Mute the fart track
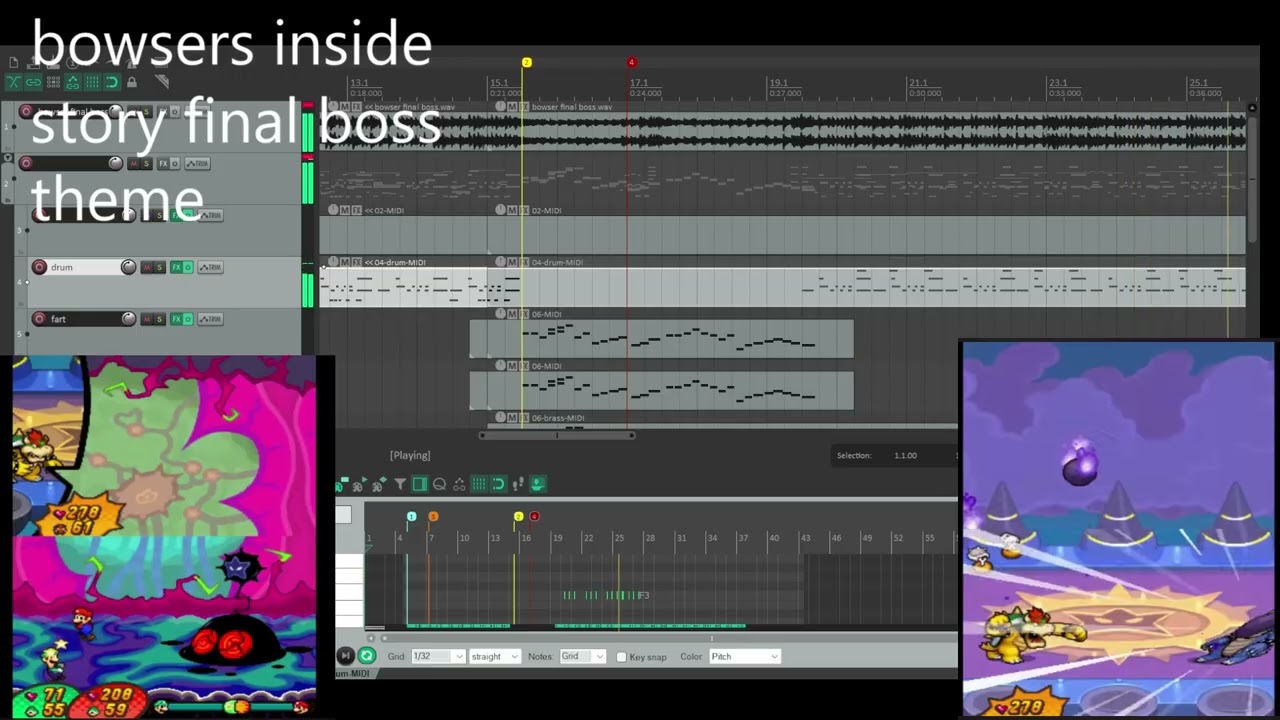Image resolution: width=1280 pixels, height=720 pixels. 147,319
